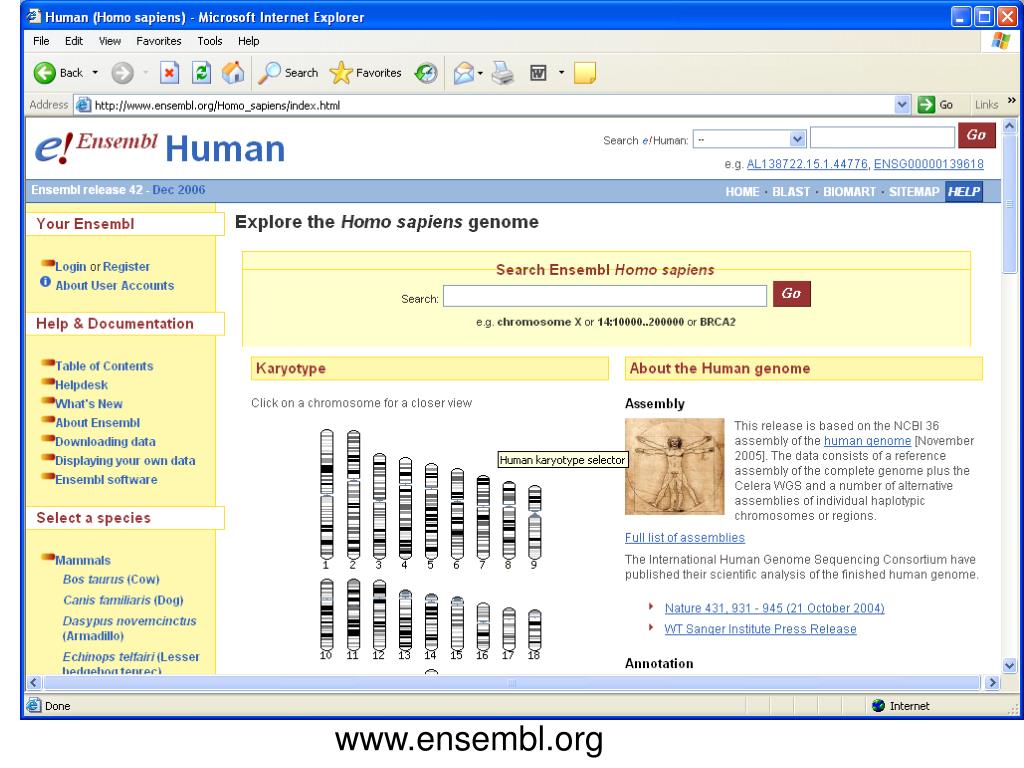Open the Search toolbar button
The width and height of the screenshot is (1024, 768).
(288, 72)
